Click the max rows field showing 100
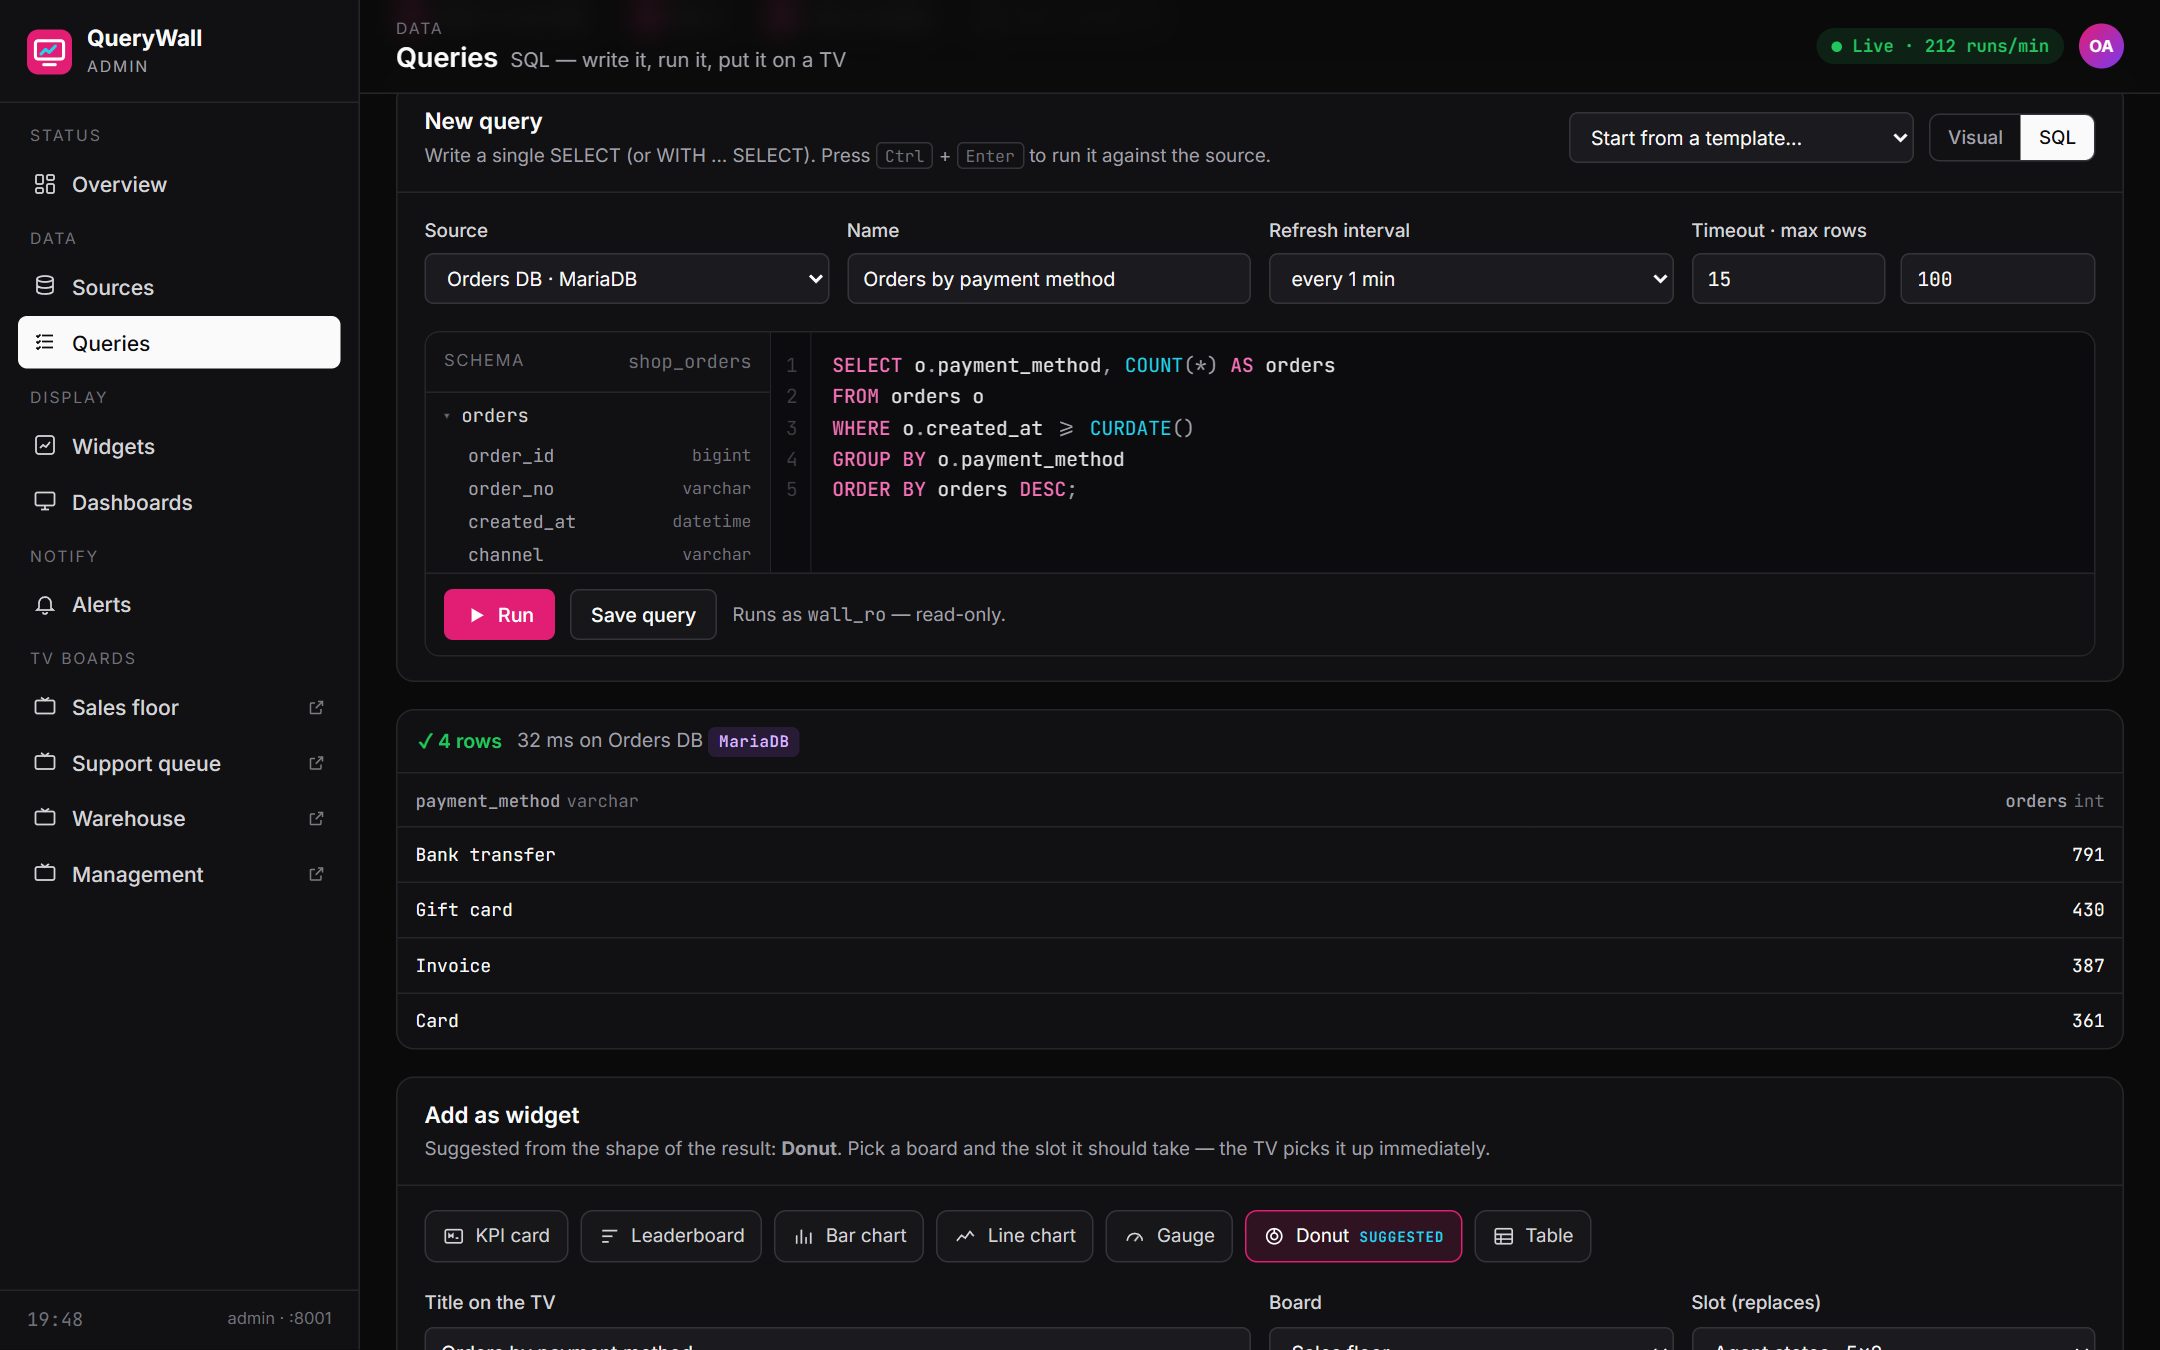 [x=1997, y=279]
